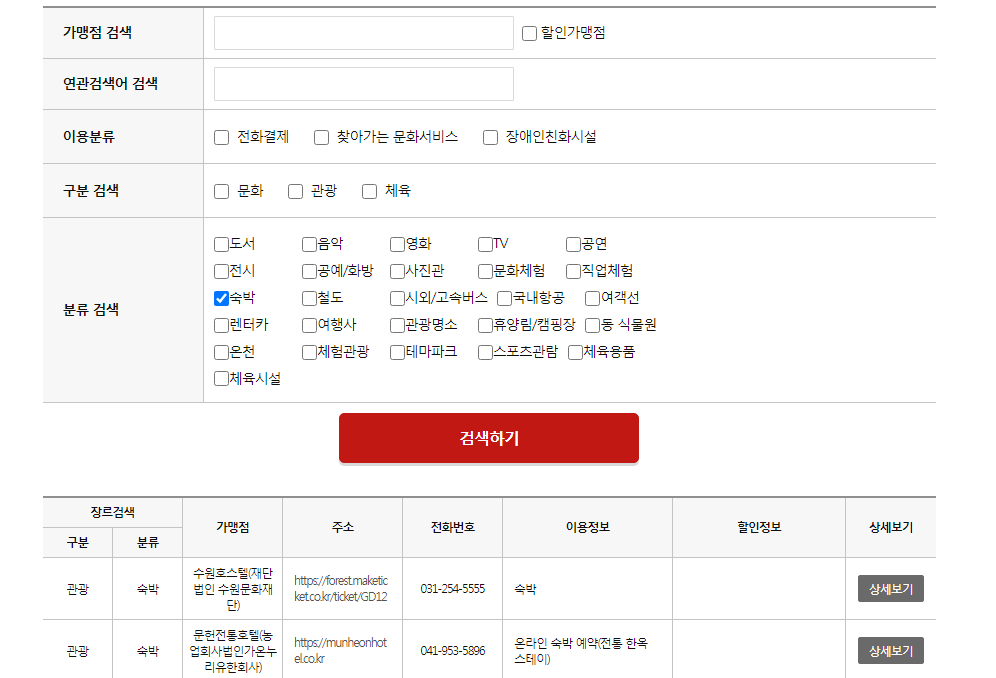996x678 pixels.
Task: Check the 공연 checkbox
Action: point(573,245)
